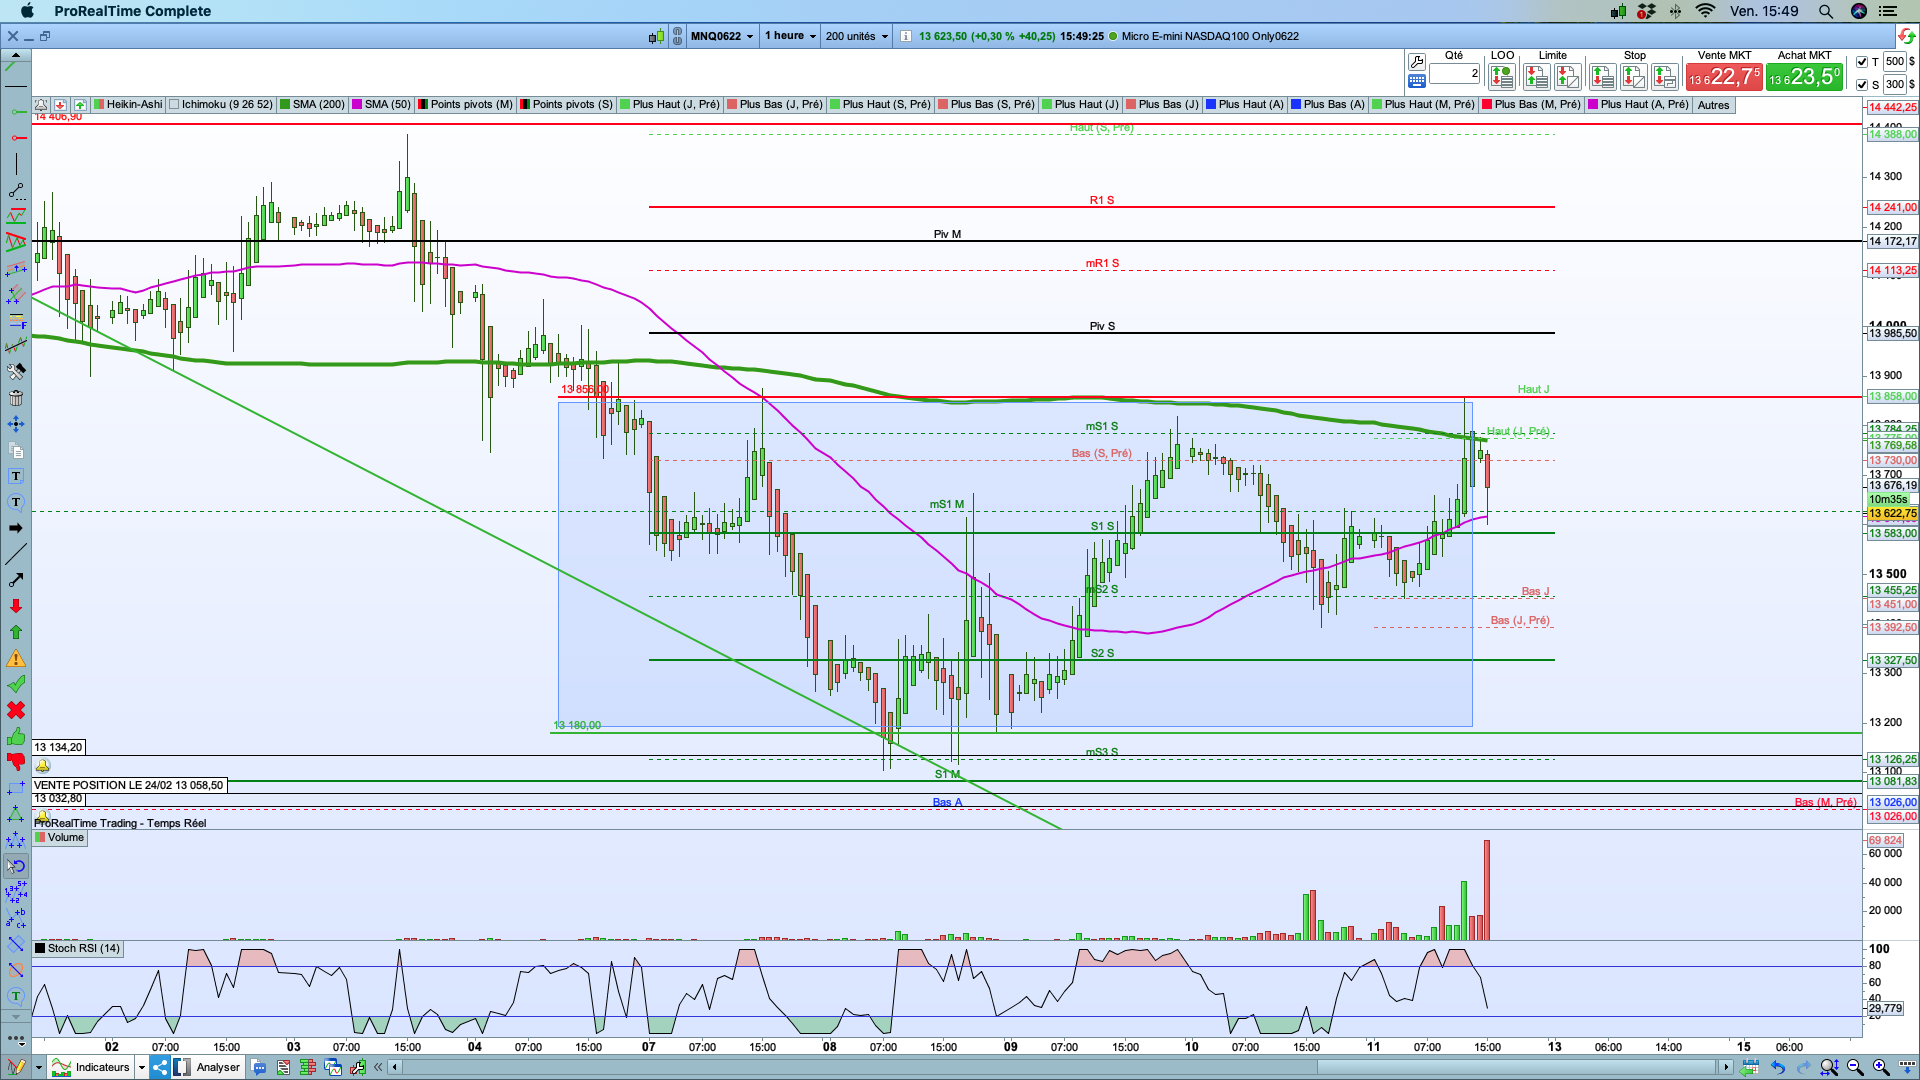
Task: Open the 200 unités dropdown
Action: pyautogui.click(x=856, y=36)
